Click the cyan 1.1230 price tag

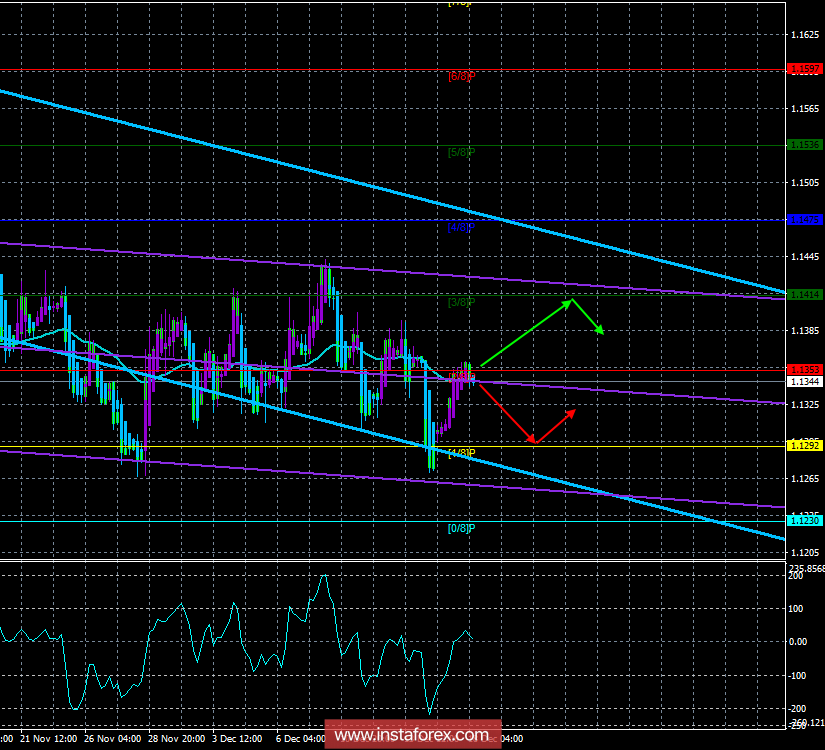point(805,521)
